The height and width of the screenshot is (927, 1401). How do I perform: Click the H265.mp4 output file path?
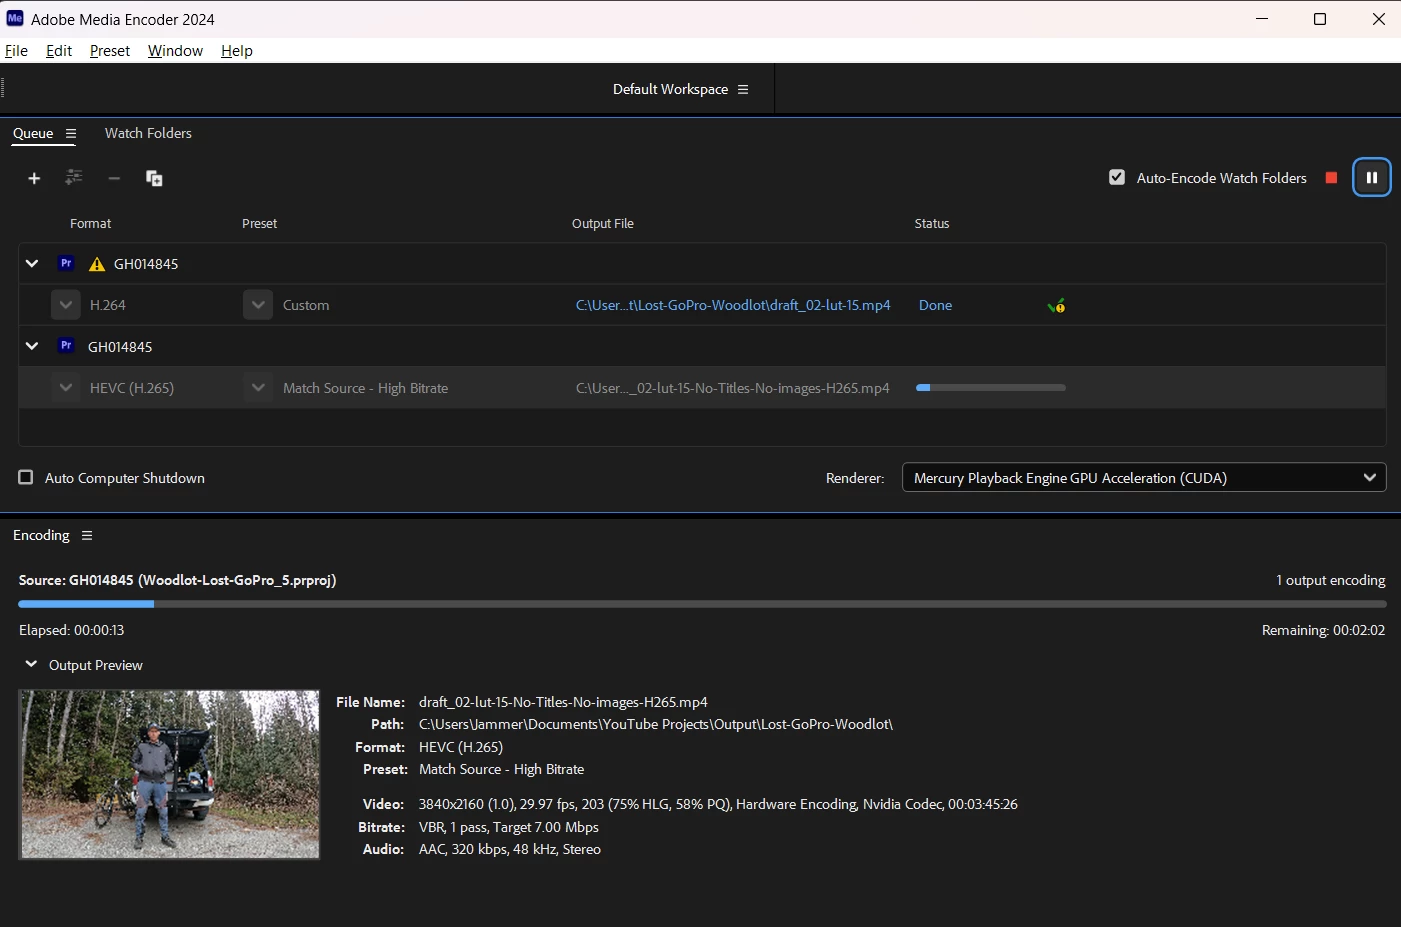[x=732, y=388]
